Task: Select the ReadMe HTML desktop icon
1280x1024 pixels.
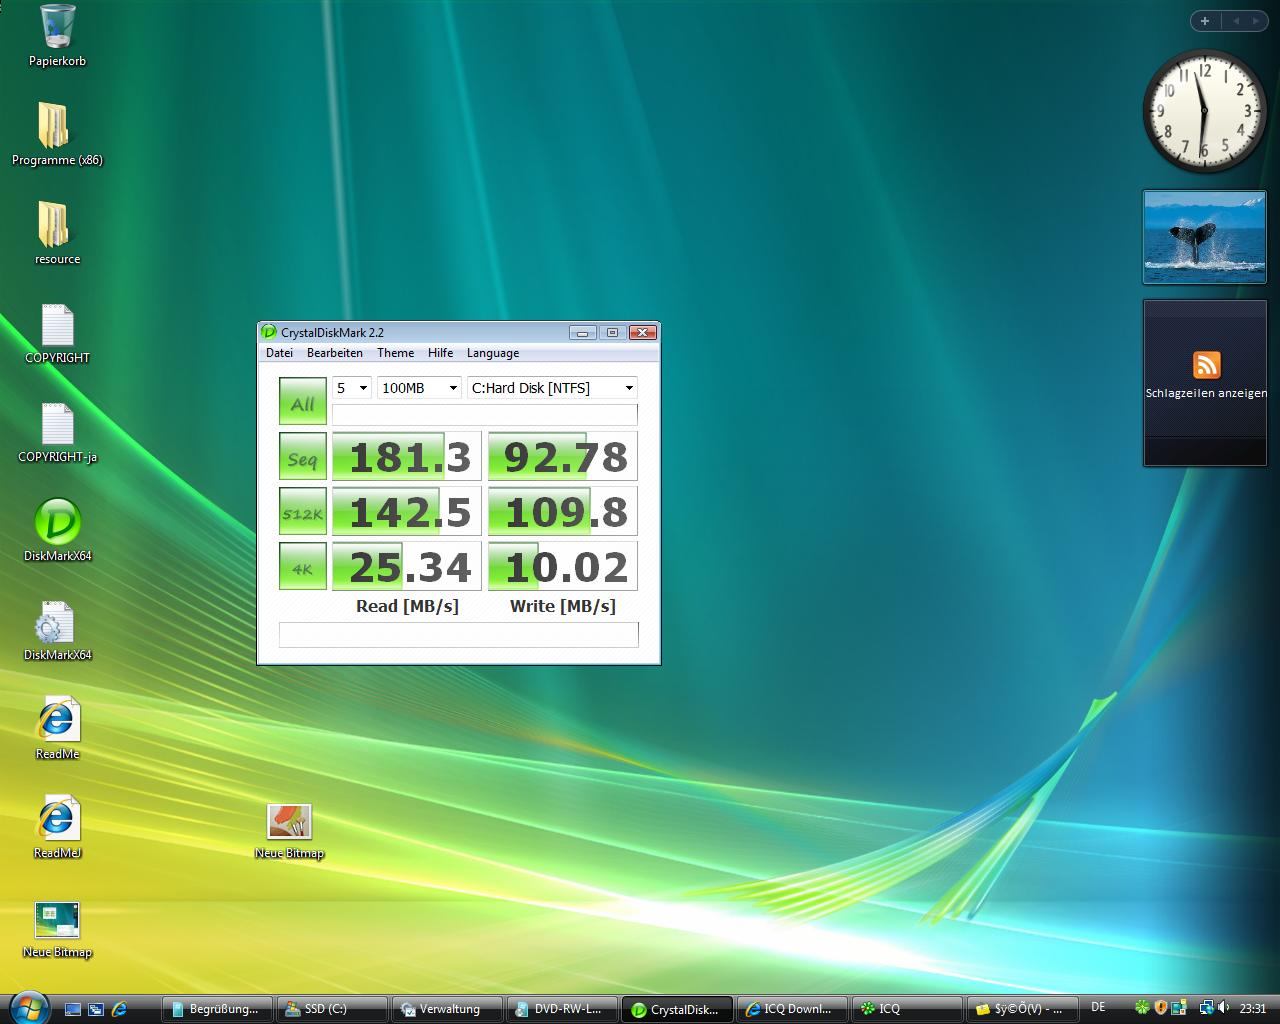Action: (x=57, y=721)
